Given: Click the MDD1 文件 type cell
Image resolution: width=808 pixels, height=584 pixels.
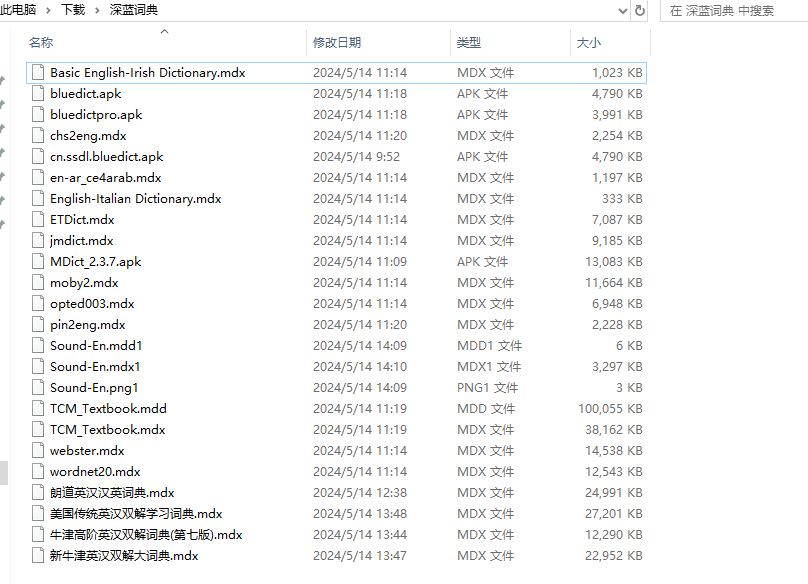Looking at the screenshot, I should pyautogui.click(x=489, y=346).
